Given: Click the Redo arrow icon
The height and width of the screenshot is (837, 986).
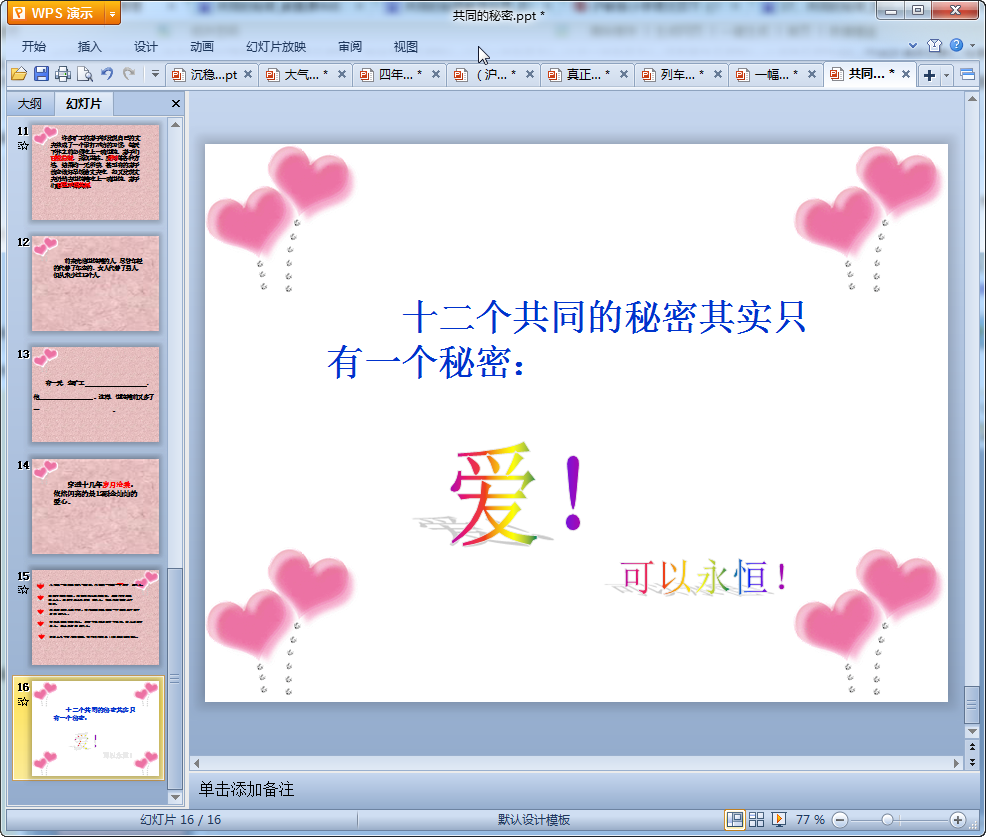Looking at the screenshot, I should 129,74.
